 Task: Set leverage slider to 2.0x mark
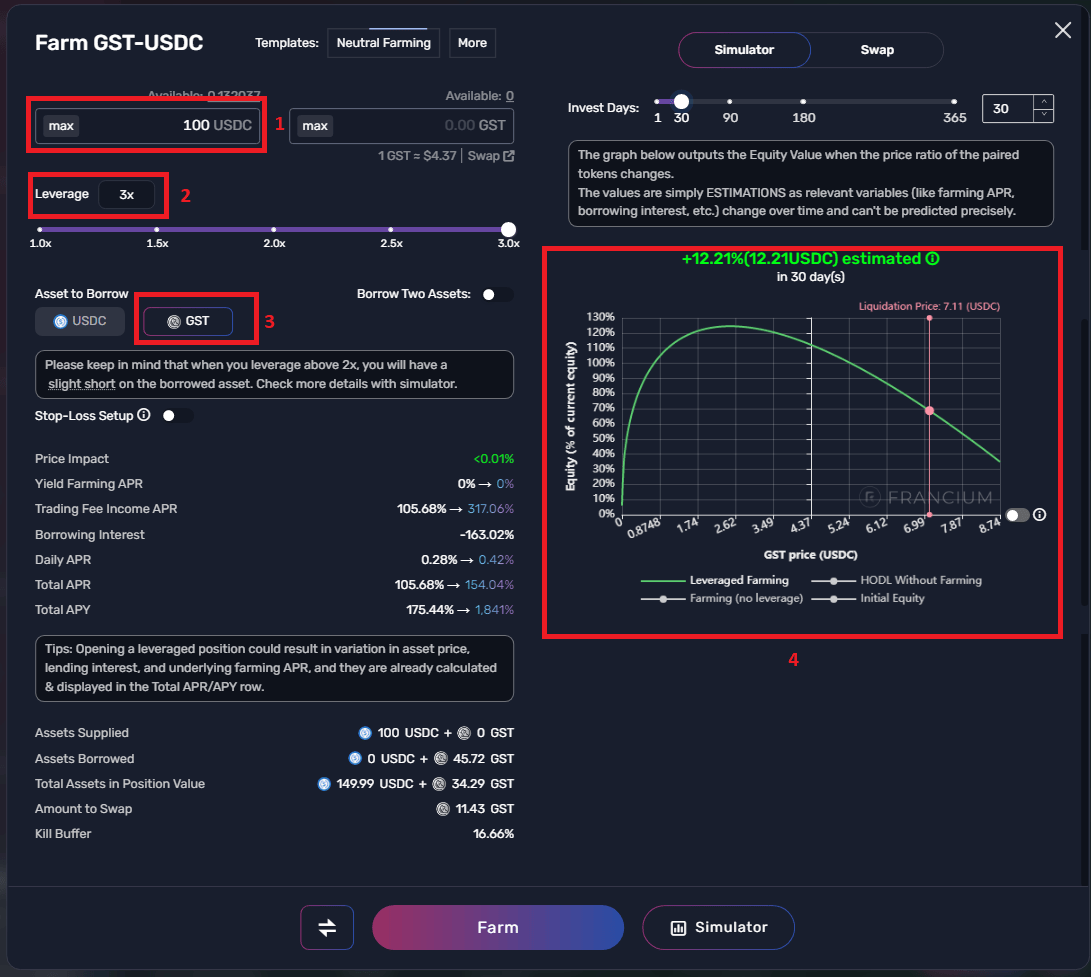tap(274, 230)
